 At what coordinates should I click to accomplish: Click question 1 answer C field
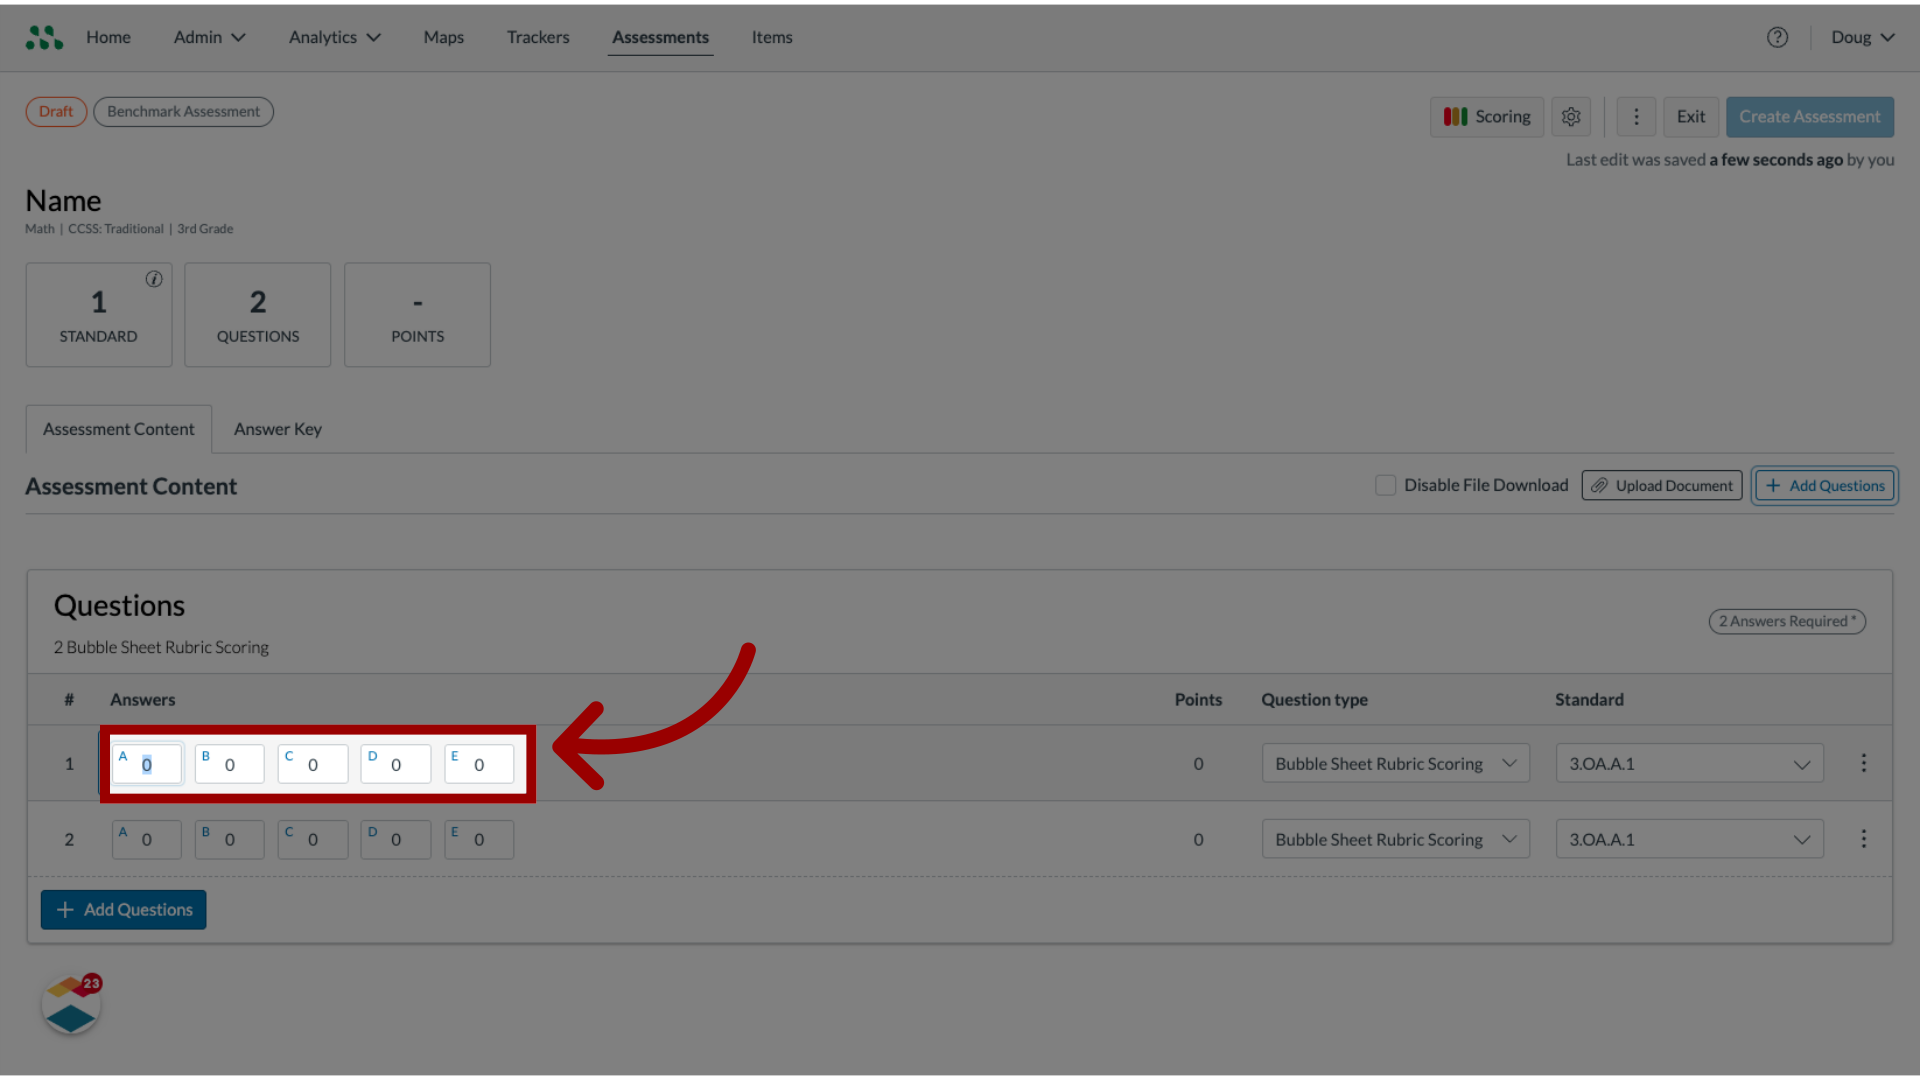click(313, 763)
